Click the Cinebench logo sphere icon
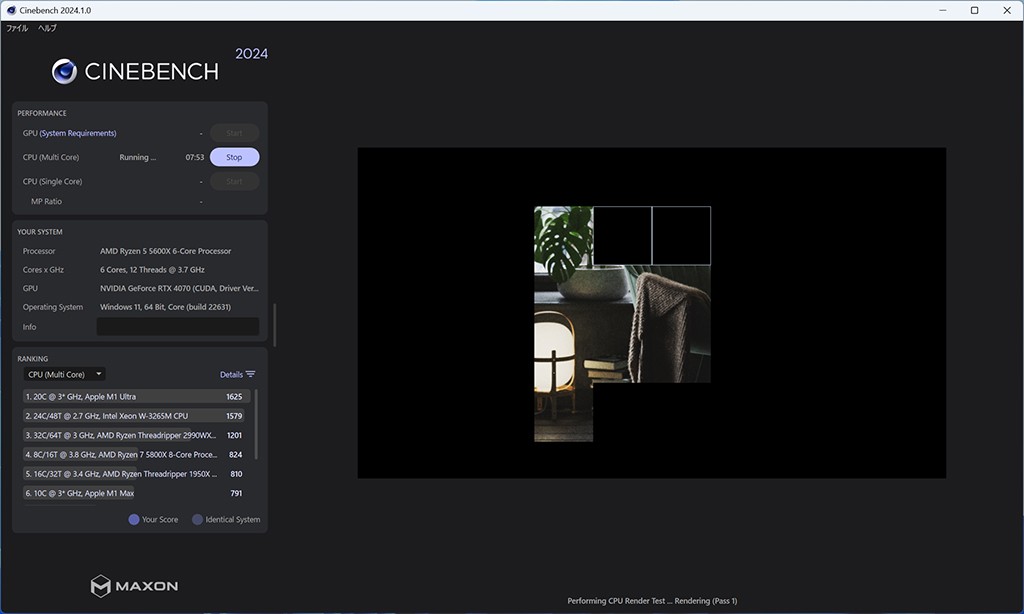The height and width of the screenshot is (614, 1024). [x=65, y=71]
